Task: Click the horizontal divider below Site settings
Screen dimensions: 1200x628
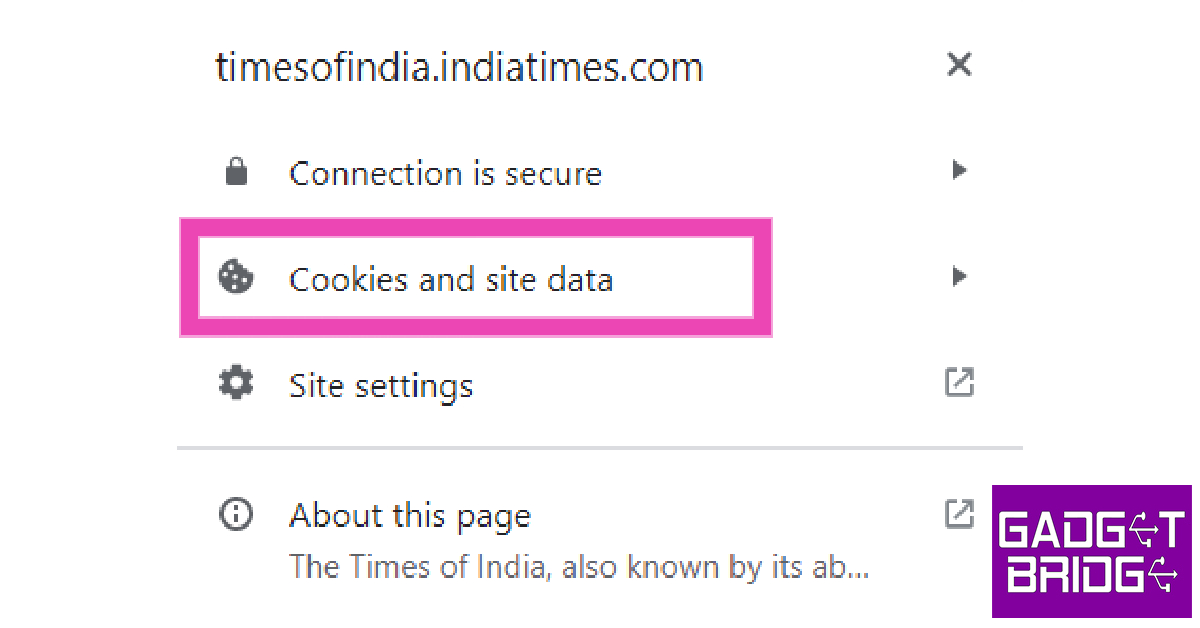Action: click(600, 447)
